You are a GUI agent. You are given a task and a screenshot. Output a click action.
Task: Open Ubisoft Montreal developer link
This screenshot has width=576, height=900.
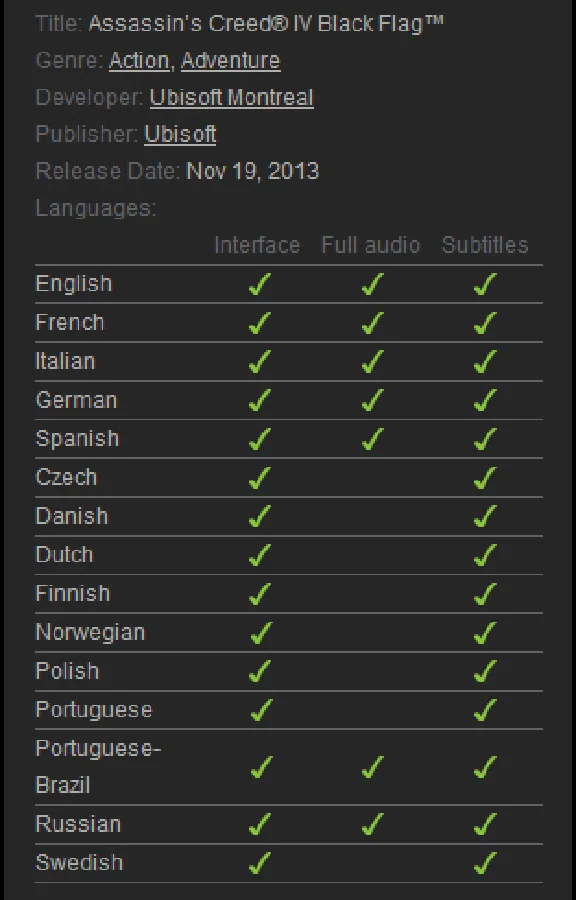pyautogui.click(x=232, y=97)
